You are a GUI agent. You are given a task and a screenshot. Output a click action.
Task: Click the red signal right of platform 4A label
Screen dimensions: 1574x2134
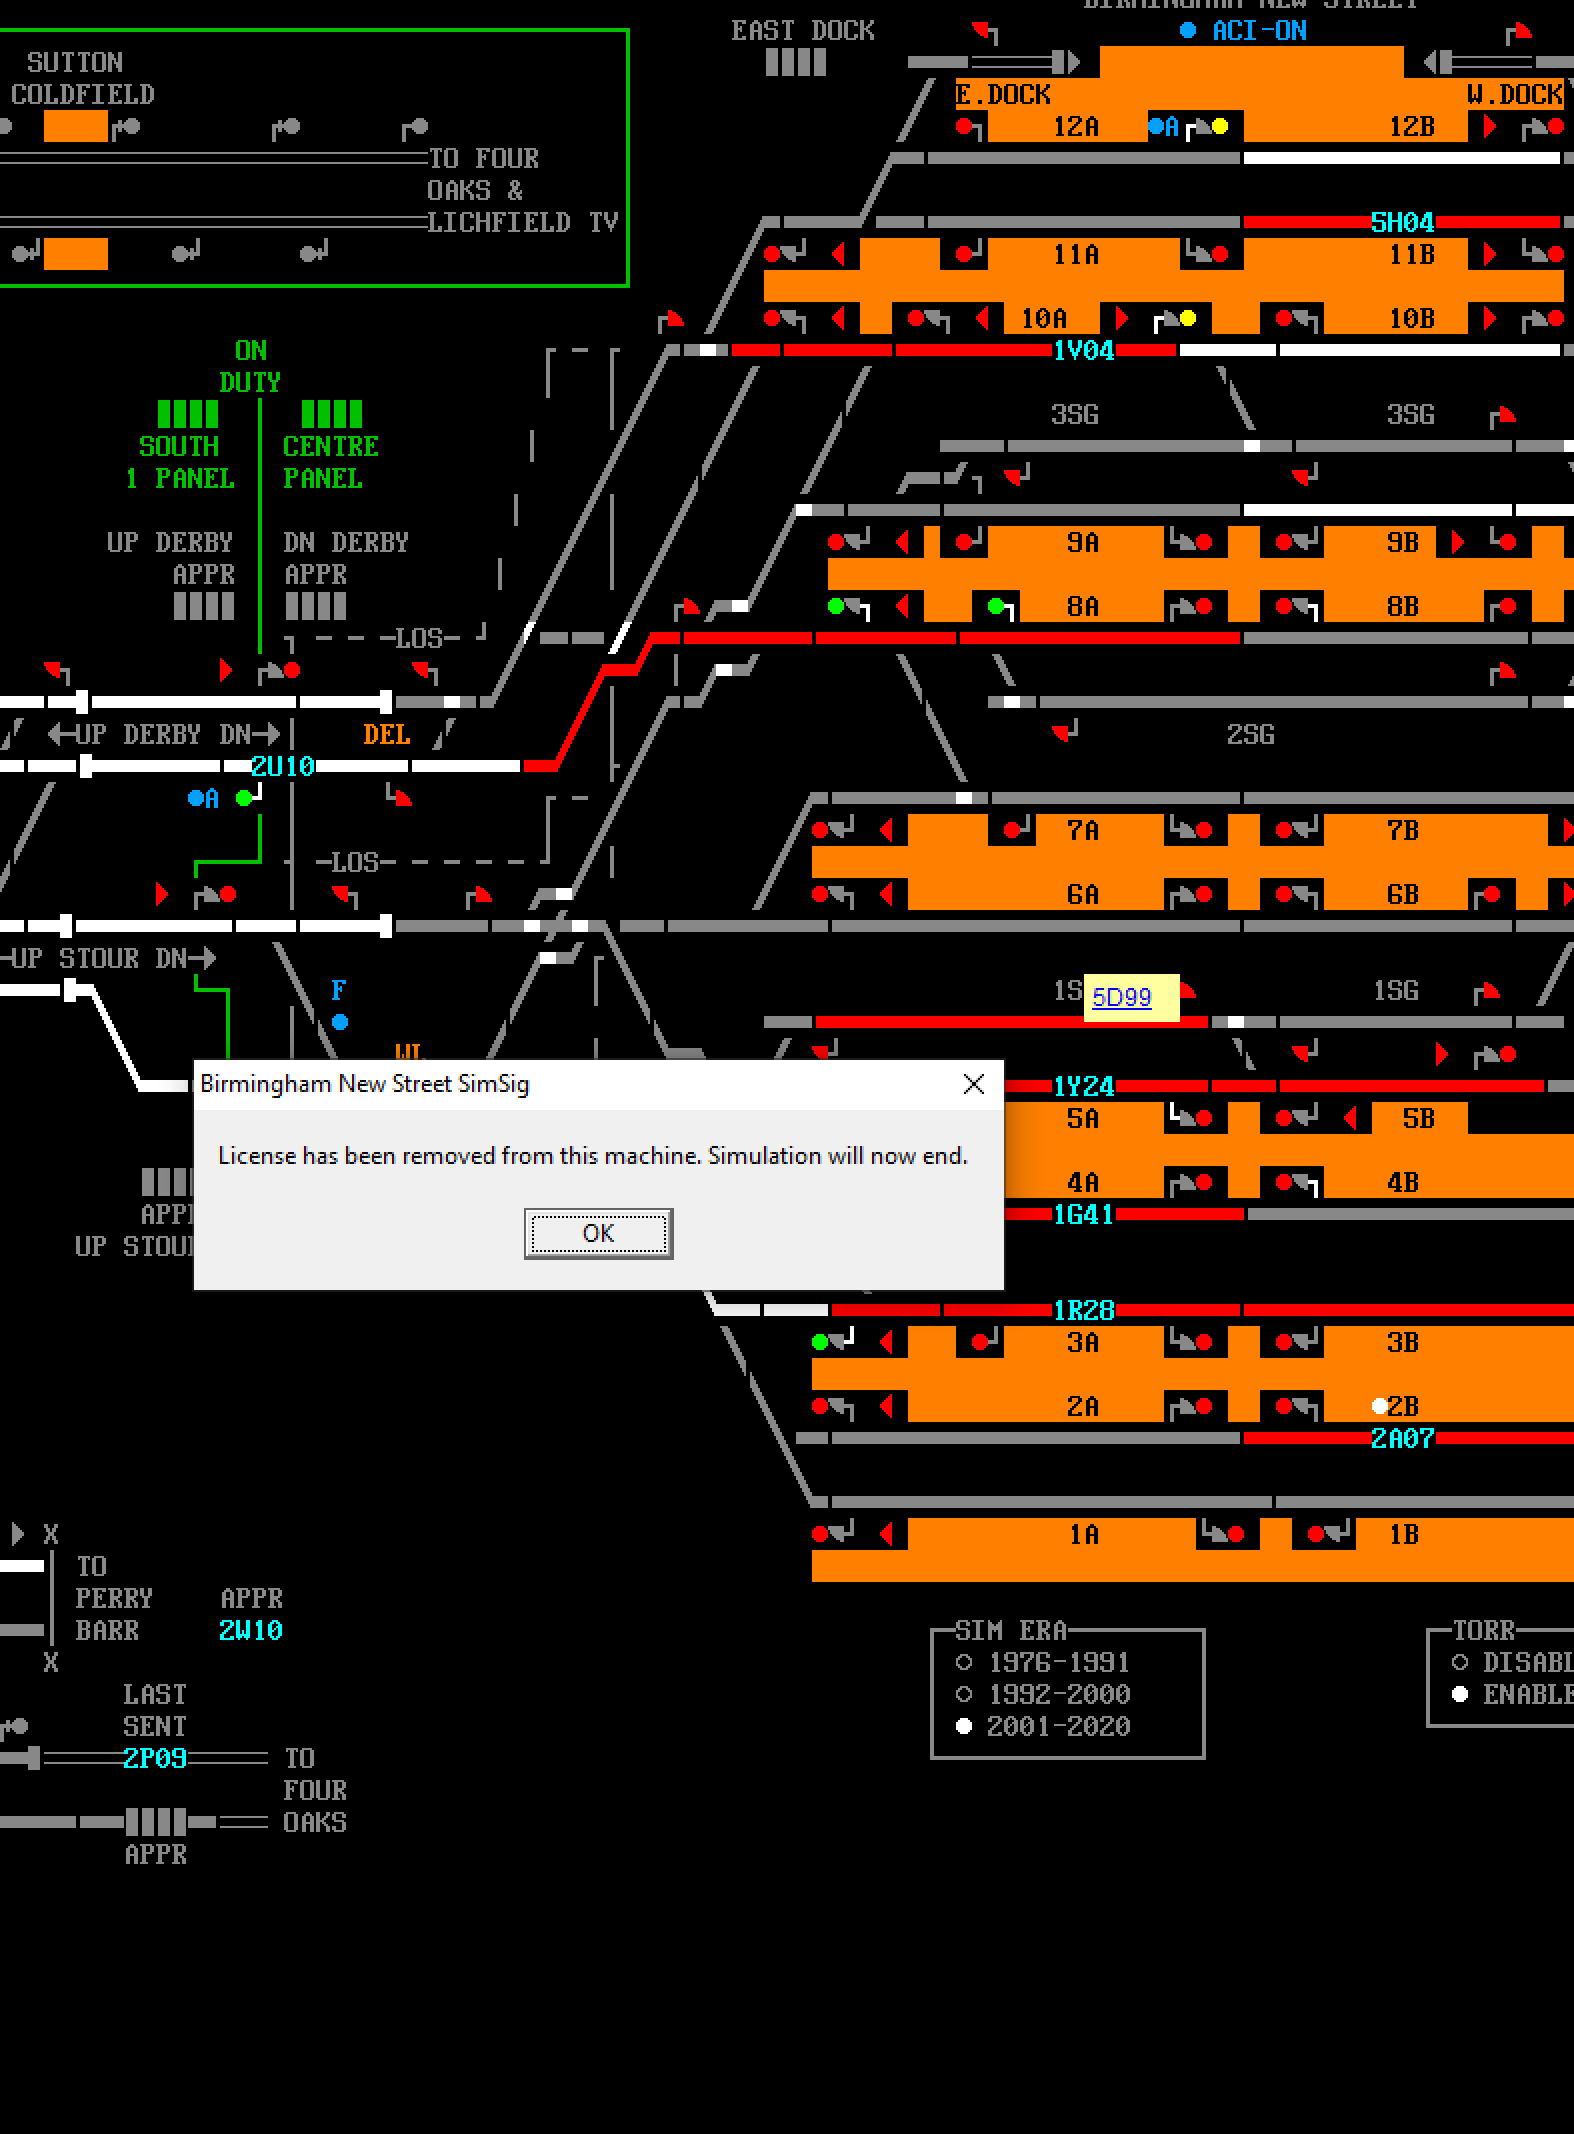point(1203,1182)
